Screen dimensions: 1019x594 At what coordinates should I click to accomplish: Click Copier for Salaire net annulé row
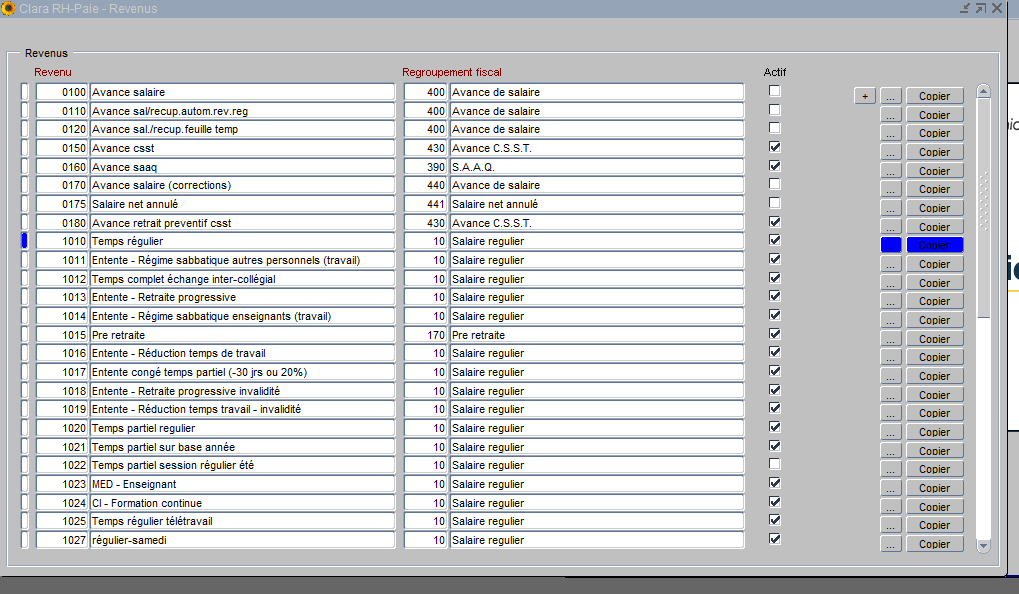pyautogui.click(x=934, y=208)
